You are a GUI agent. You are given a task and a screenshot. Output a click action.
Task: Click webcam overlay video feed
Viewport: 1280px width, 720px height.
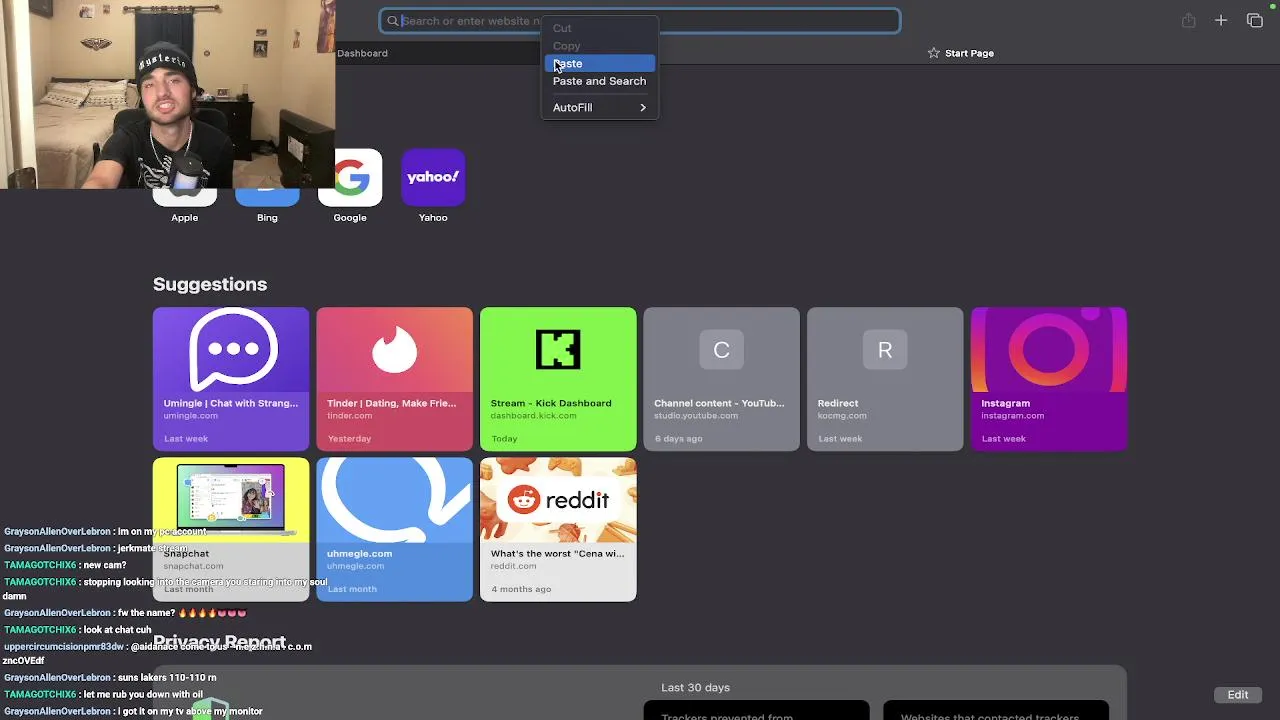coord(168,94)
